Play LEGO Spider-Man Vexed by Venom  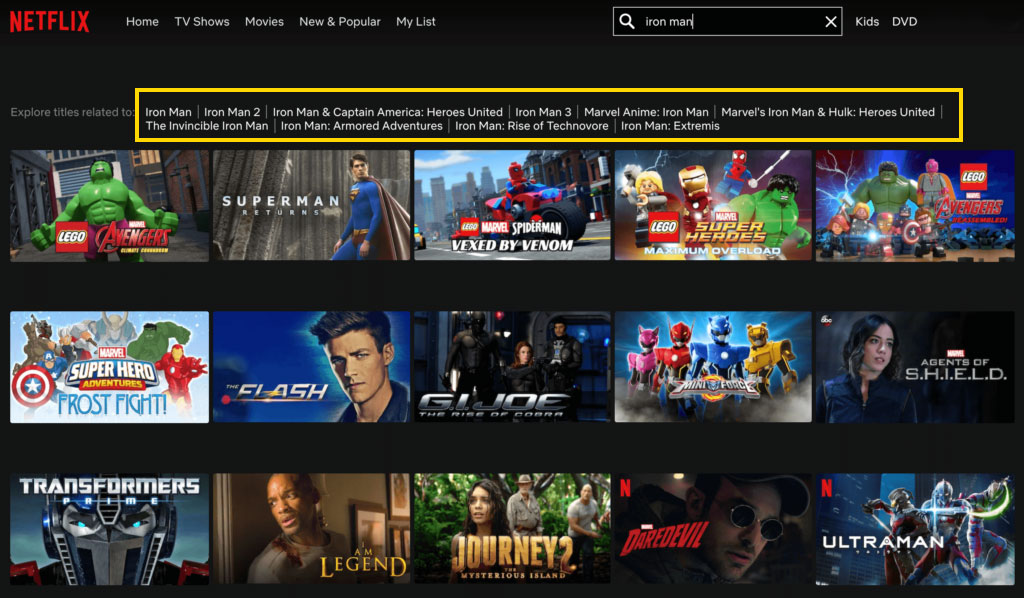(513, 206)
